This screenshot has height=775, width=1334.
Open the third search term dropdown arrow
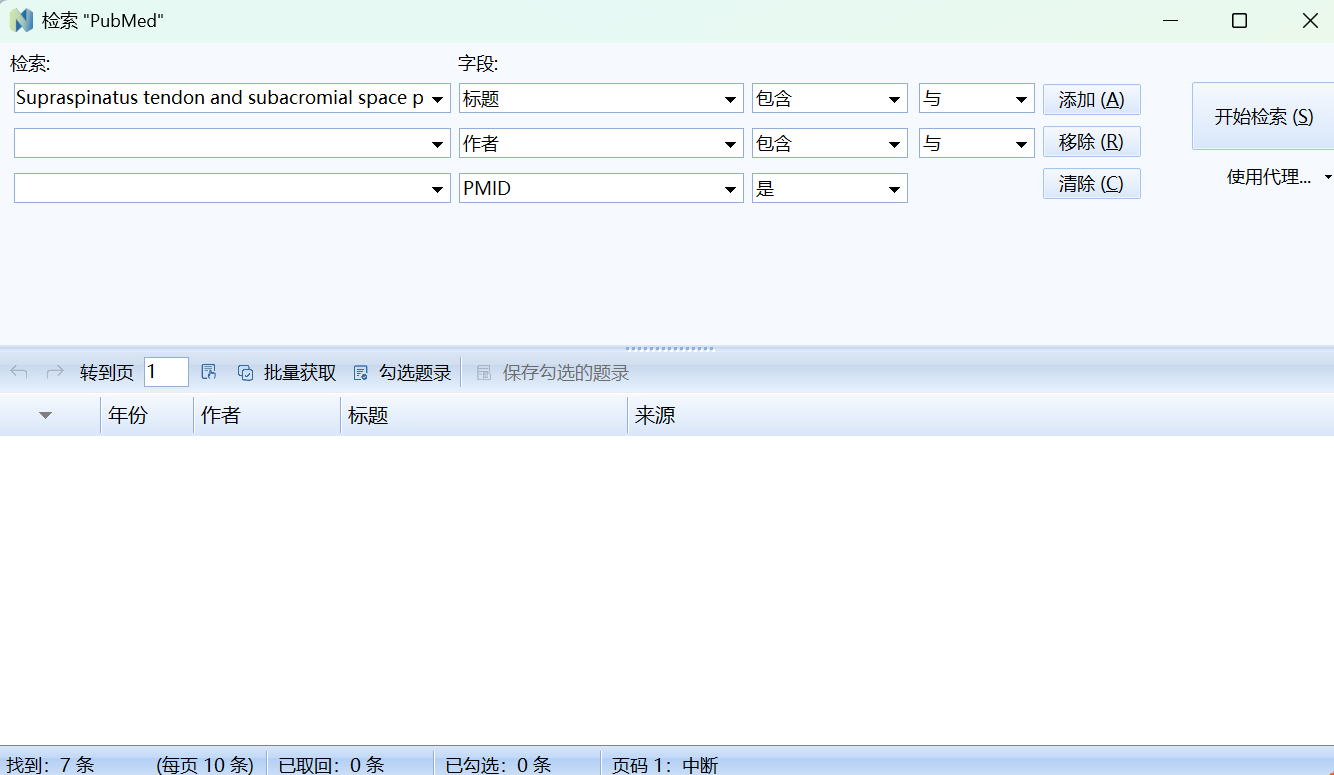coord(437,189)
